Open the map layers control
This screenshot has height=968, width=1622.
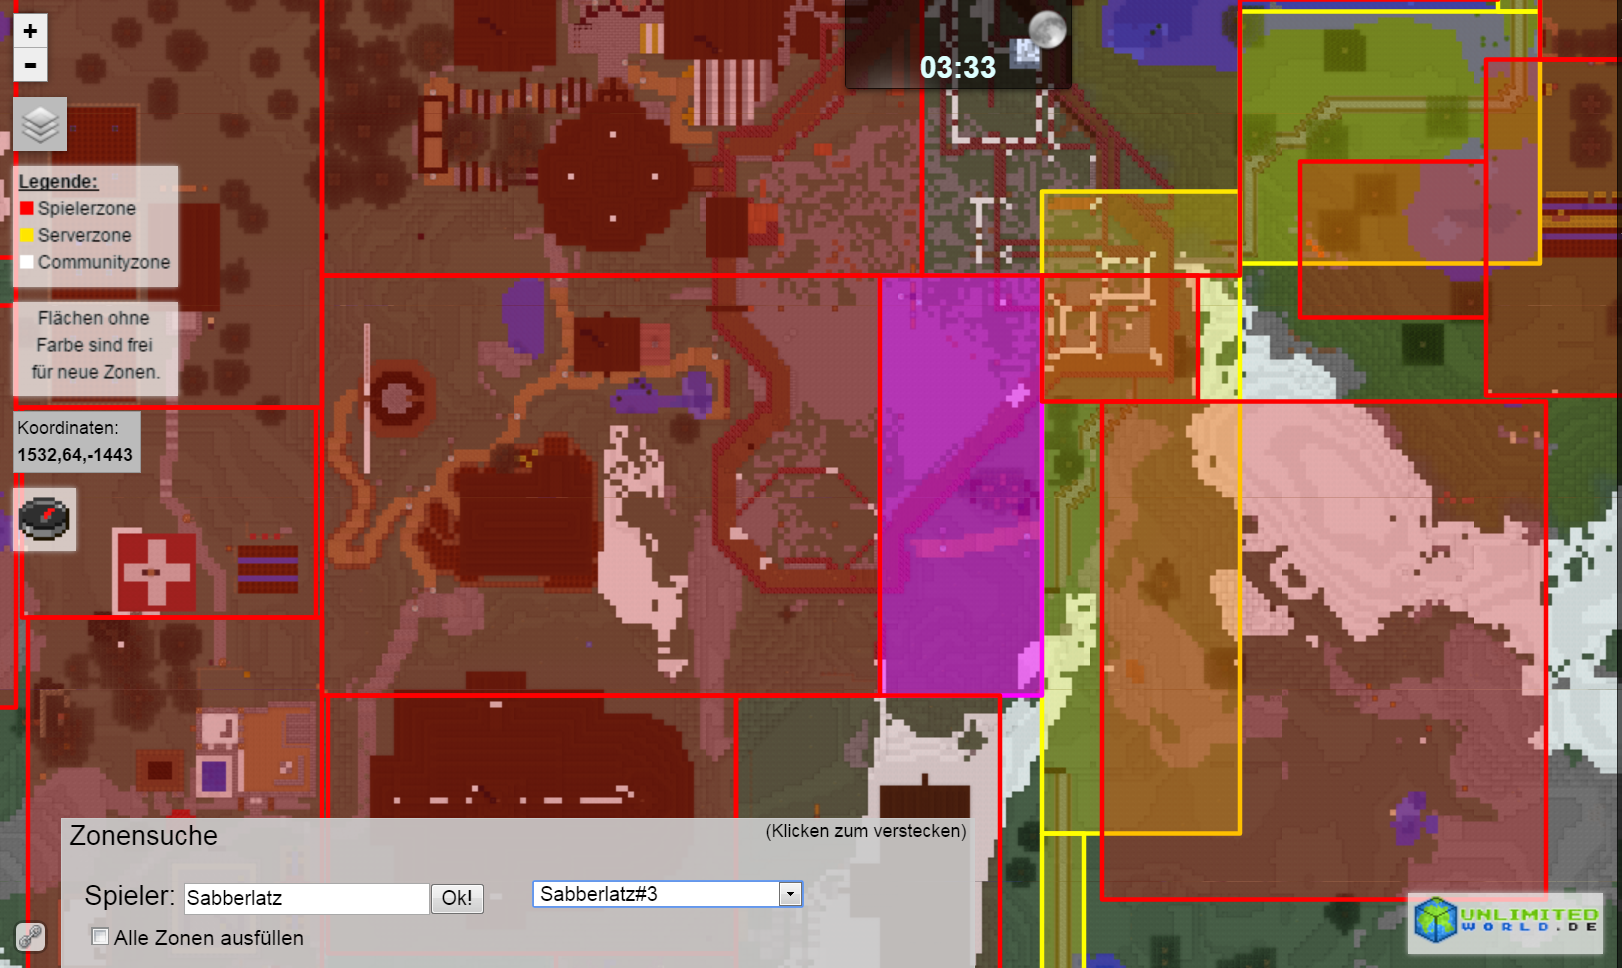40,124
